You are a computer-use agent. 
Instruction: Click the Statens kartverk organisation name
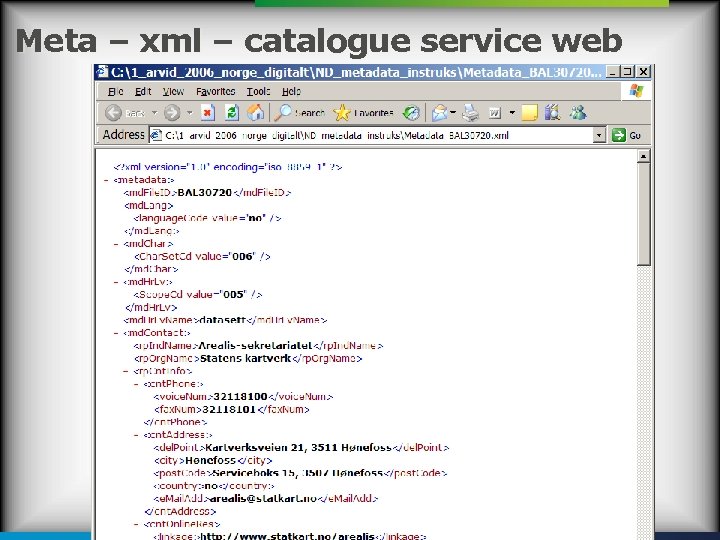pos(246,358)
